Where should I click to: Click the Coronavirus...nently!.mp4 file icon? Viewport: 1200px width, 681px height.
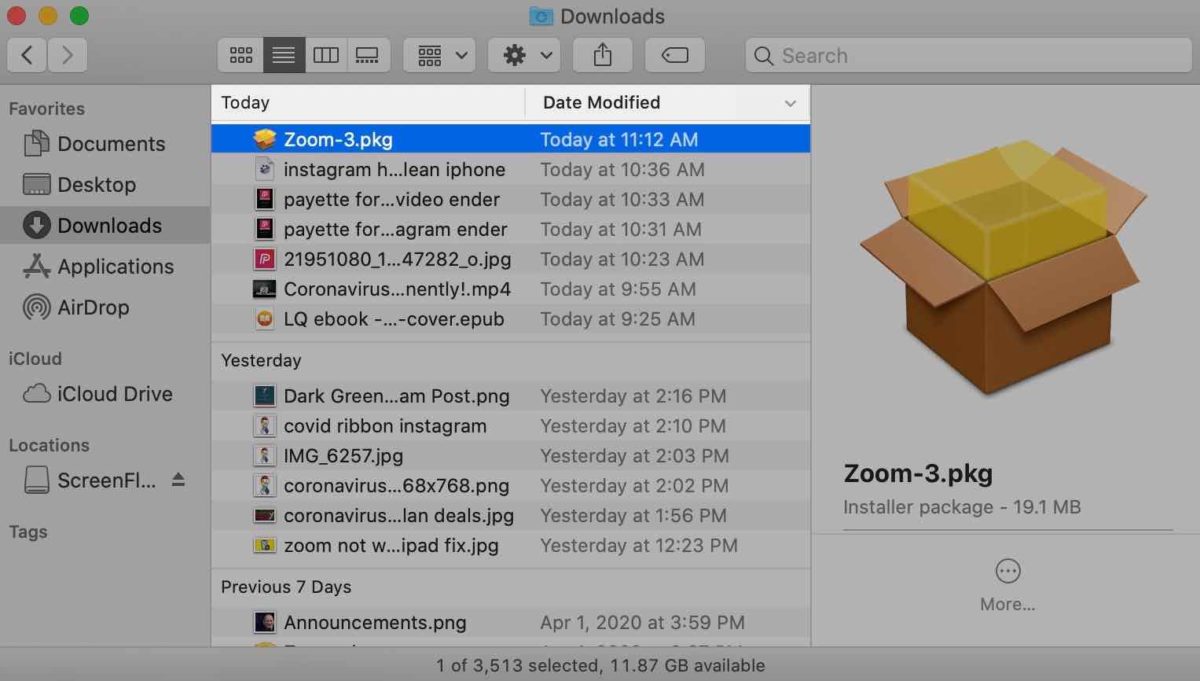coord(264,290)
